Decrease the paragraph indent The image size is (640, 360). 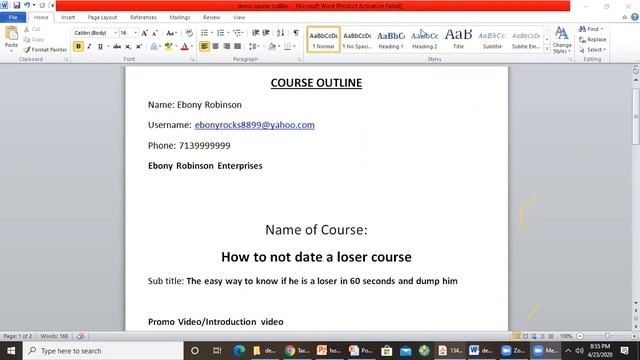pyautogui.click(x=256, y=33)
